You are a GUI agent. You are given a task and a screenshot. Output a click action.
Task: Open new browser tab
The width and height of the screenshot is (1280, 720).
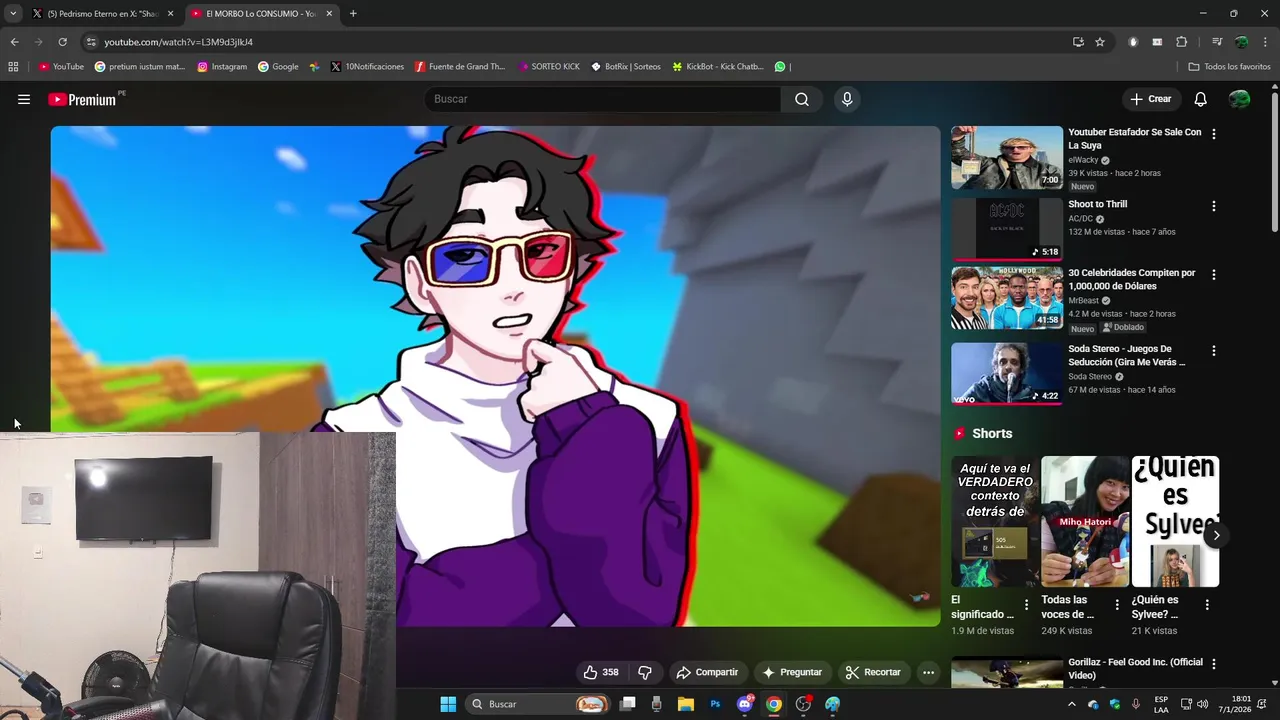tap(353, 13)
